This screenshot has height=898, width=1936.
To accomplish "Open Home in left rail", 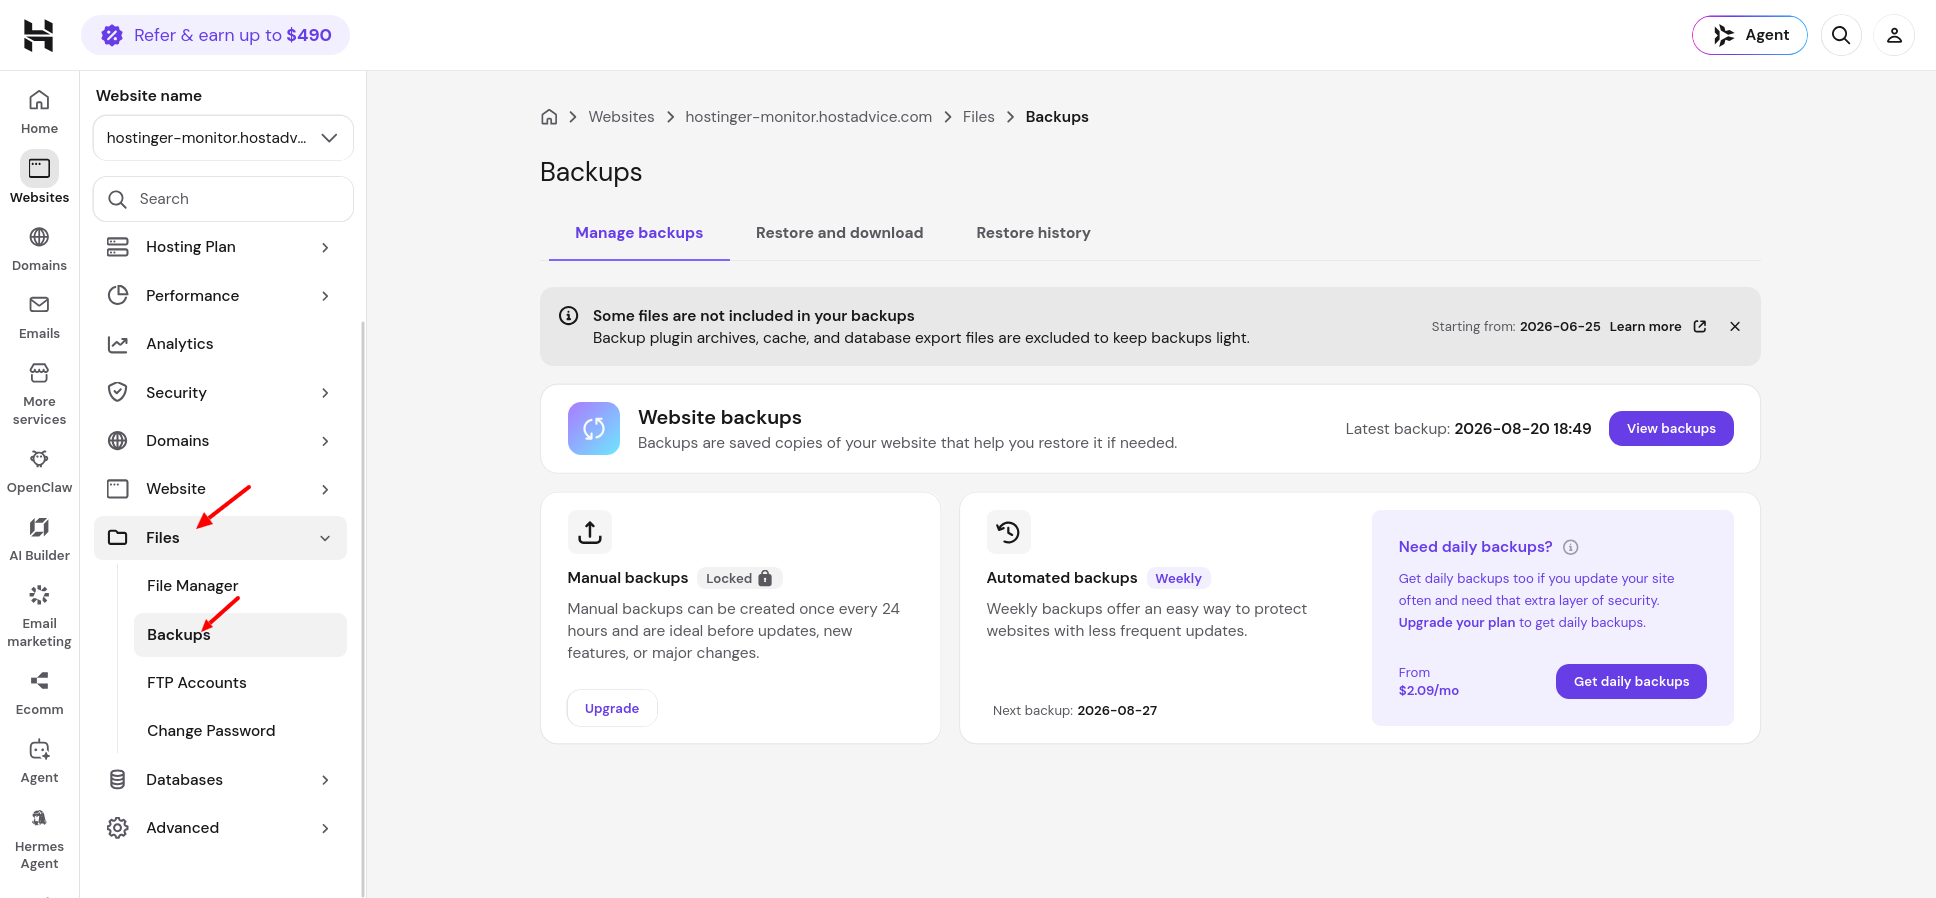I will point(39,112).
